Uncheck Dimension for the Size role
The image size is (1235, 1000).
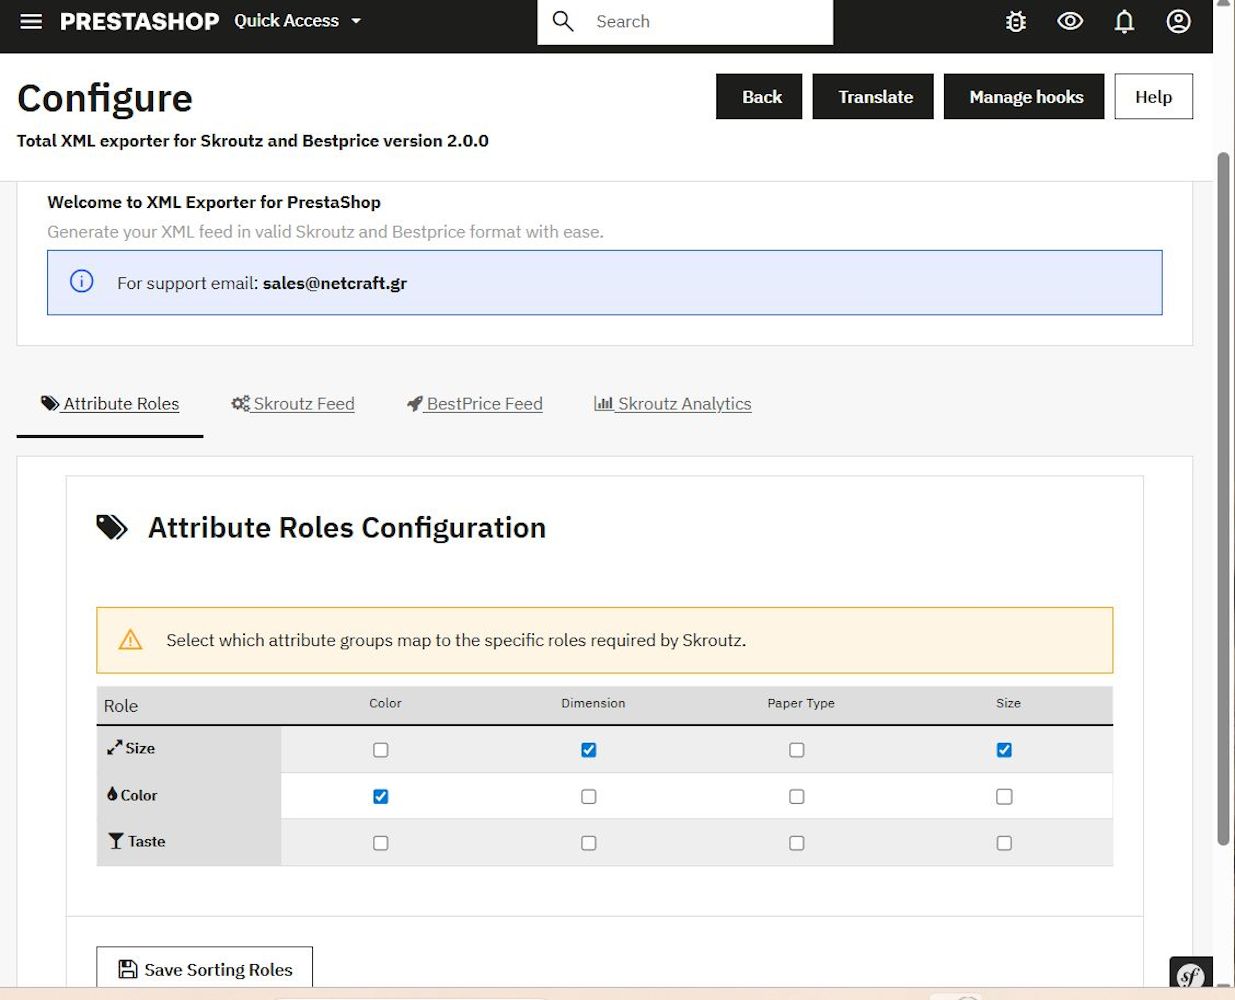pyautogui.click(x=589, y=750)
